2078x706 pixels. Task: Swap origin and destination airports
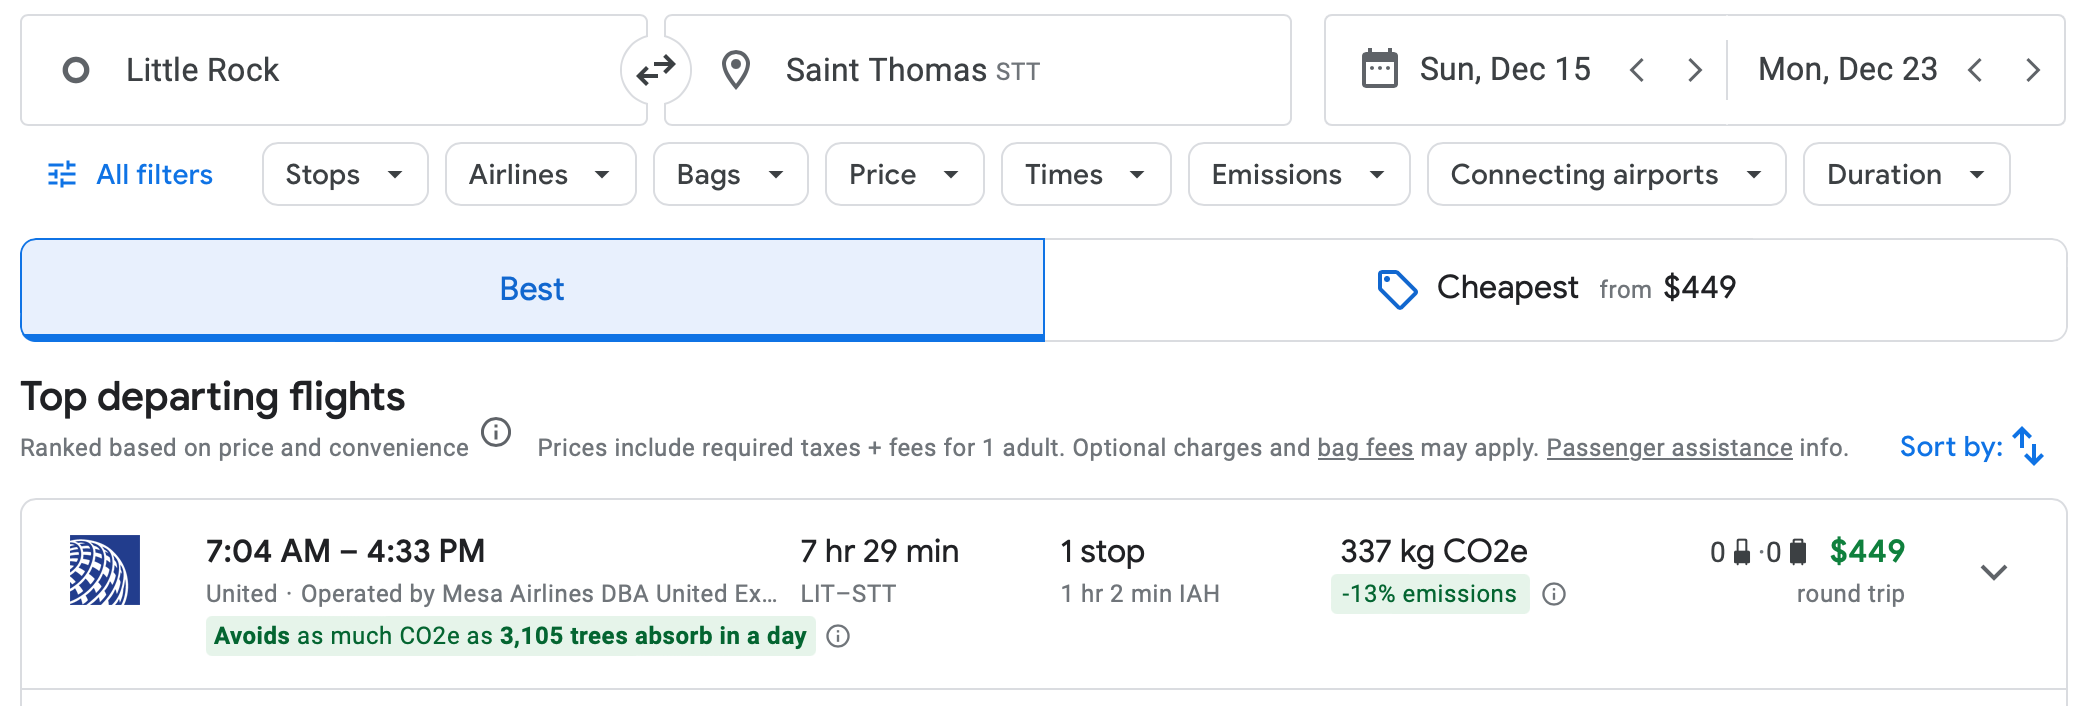(x=656, y=70)
